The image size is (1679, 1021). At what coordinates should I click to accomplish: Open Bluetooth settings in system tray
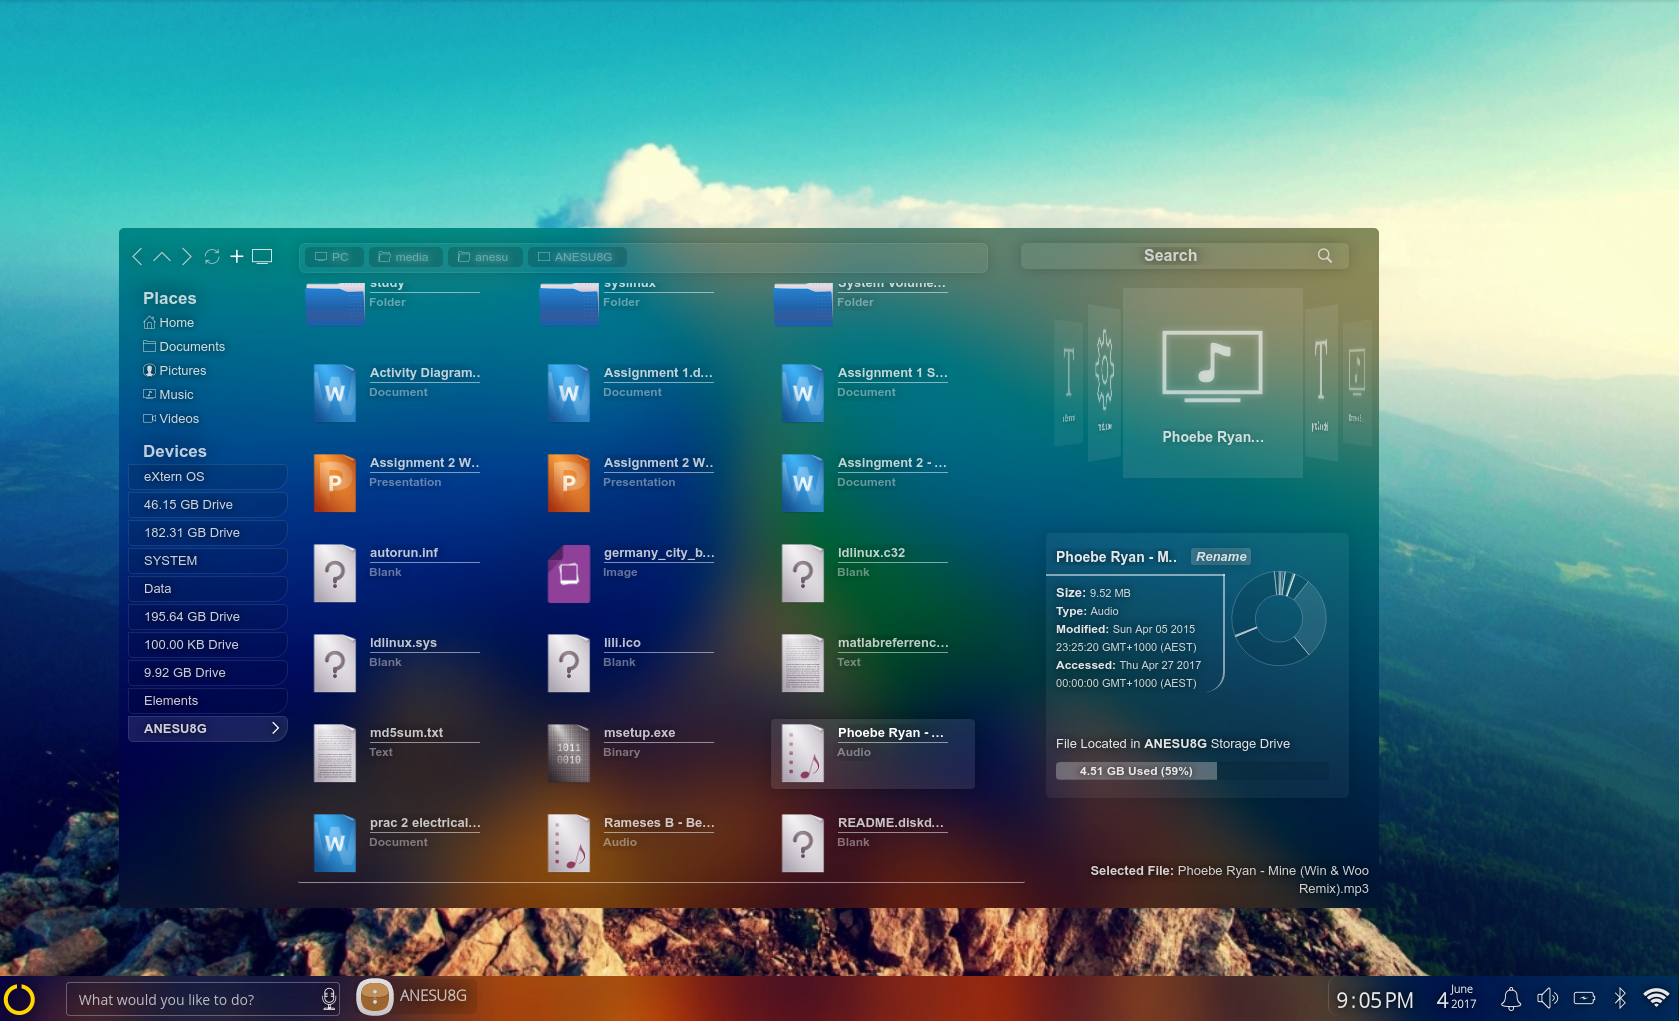coord(1620,998)
